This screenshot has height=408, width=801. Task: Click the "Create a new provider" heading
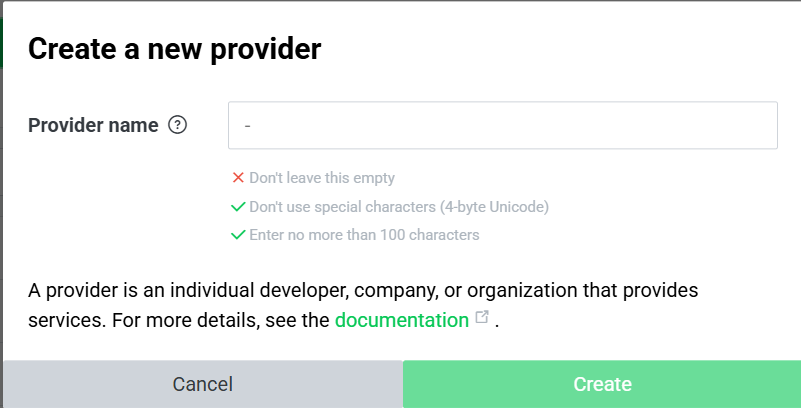(x=174, y=49)
